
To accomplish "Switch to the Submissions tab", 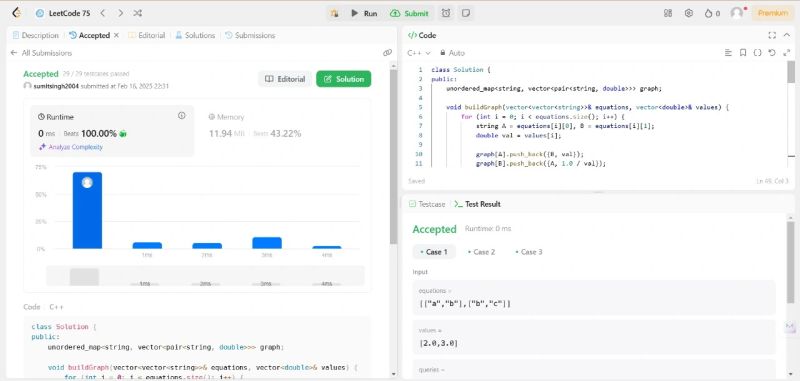I will coord(250,35).
